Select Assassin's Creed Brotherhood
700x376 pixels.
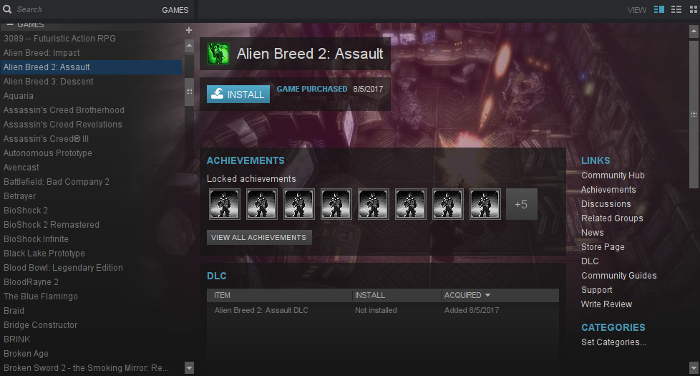tap(92, 110)
